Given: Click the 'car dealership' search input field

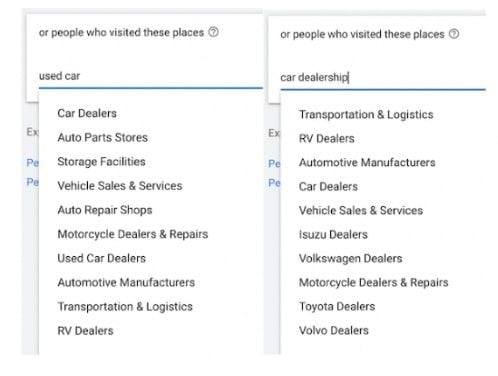Looking at the screenshot, I should coord(383,77).
